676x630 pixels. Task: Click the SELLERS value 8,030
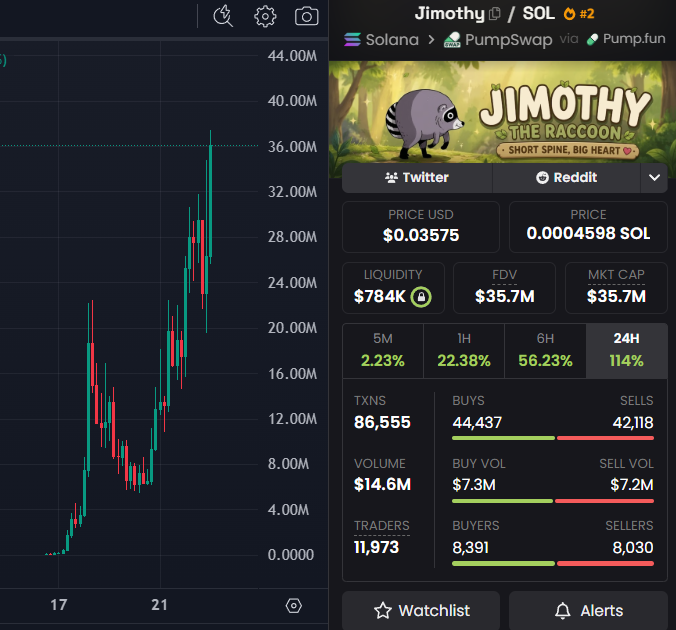coord(633,548)
